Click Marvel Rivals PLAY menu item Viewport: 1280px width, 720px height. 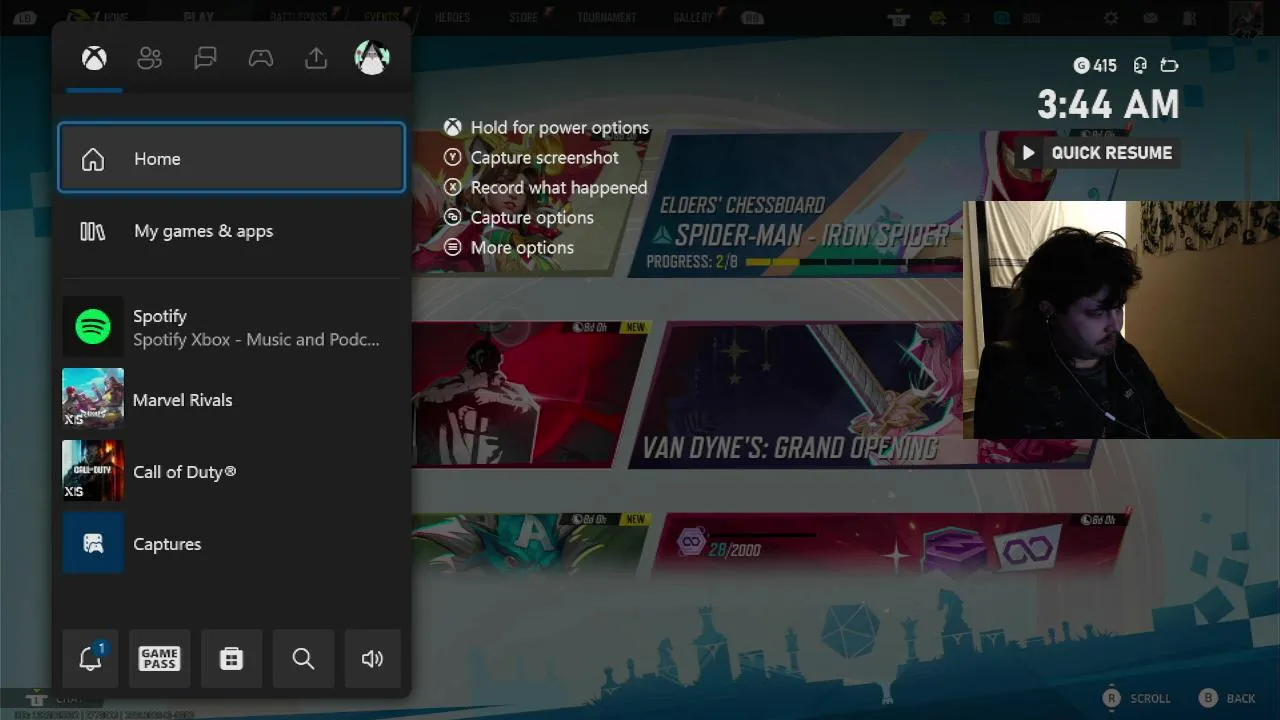[199, 17]
